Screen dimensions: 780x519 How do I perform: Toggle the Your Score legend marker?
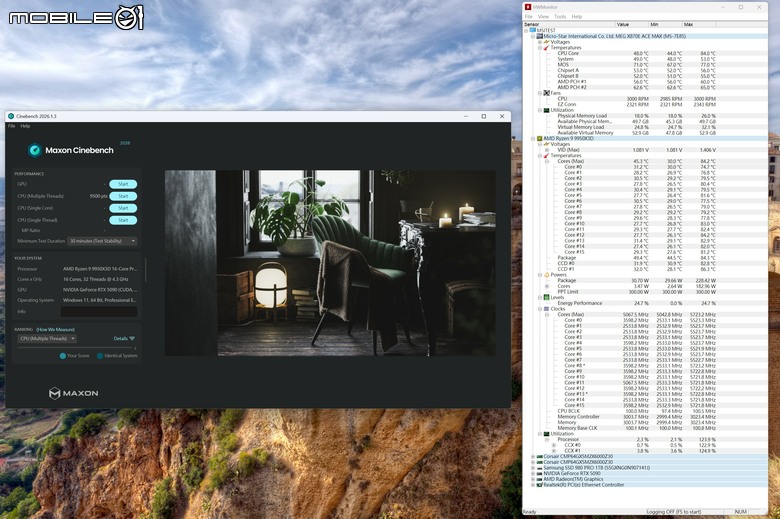(x=63, y=356)
